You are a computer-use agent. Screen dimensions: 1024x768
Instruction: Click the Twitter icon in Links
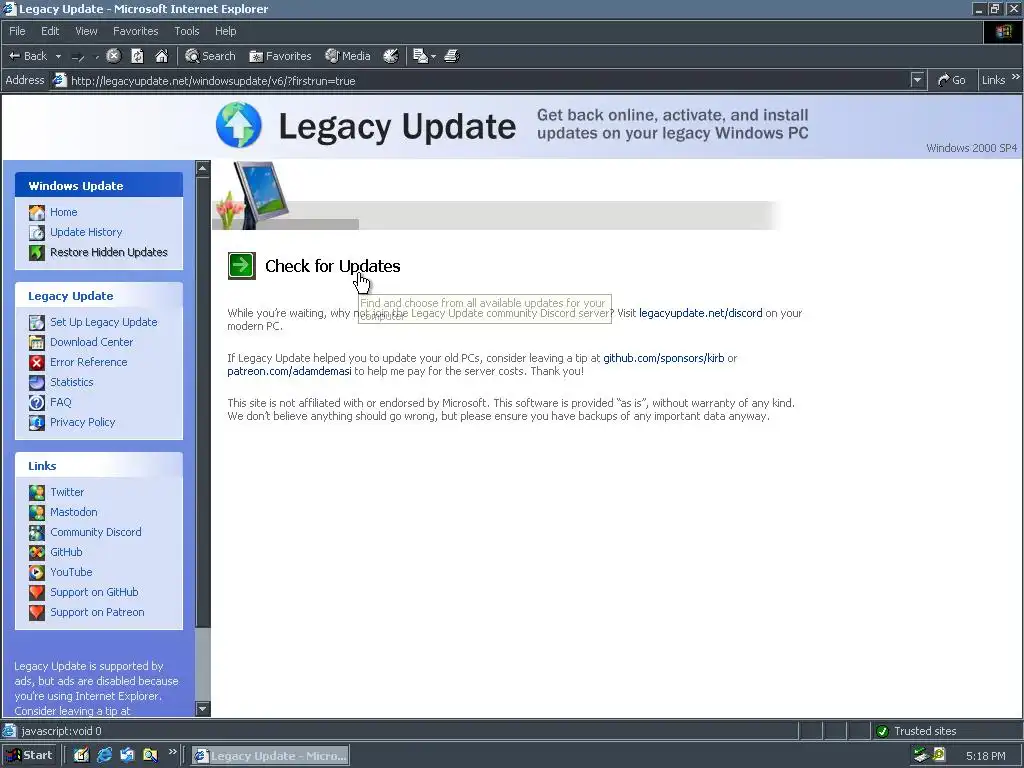(37, 492)
